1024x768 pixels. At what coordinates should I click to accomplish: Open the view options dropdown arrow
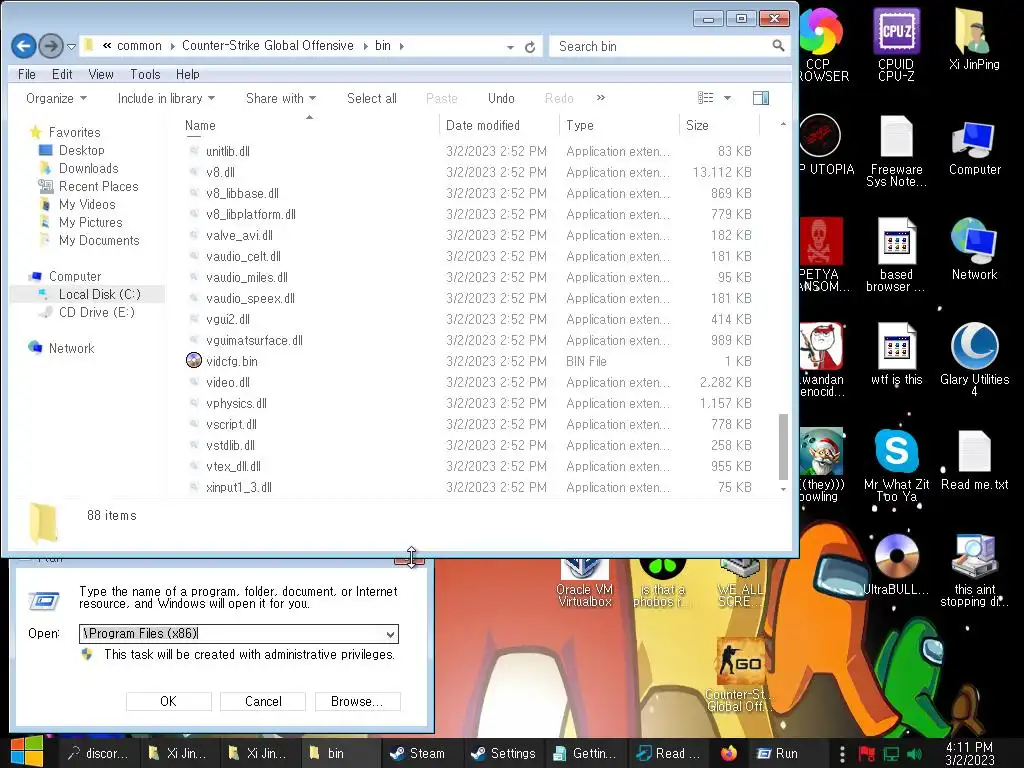click(727, 98)
